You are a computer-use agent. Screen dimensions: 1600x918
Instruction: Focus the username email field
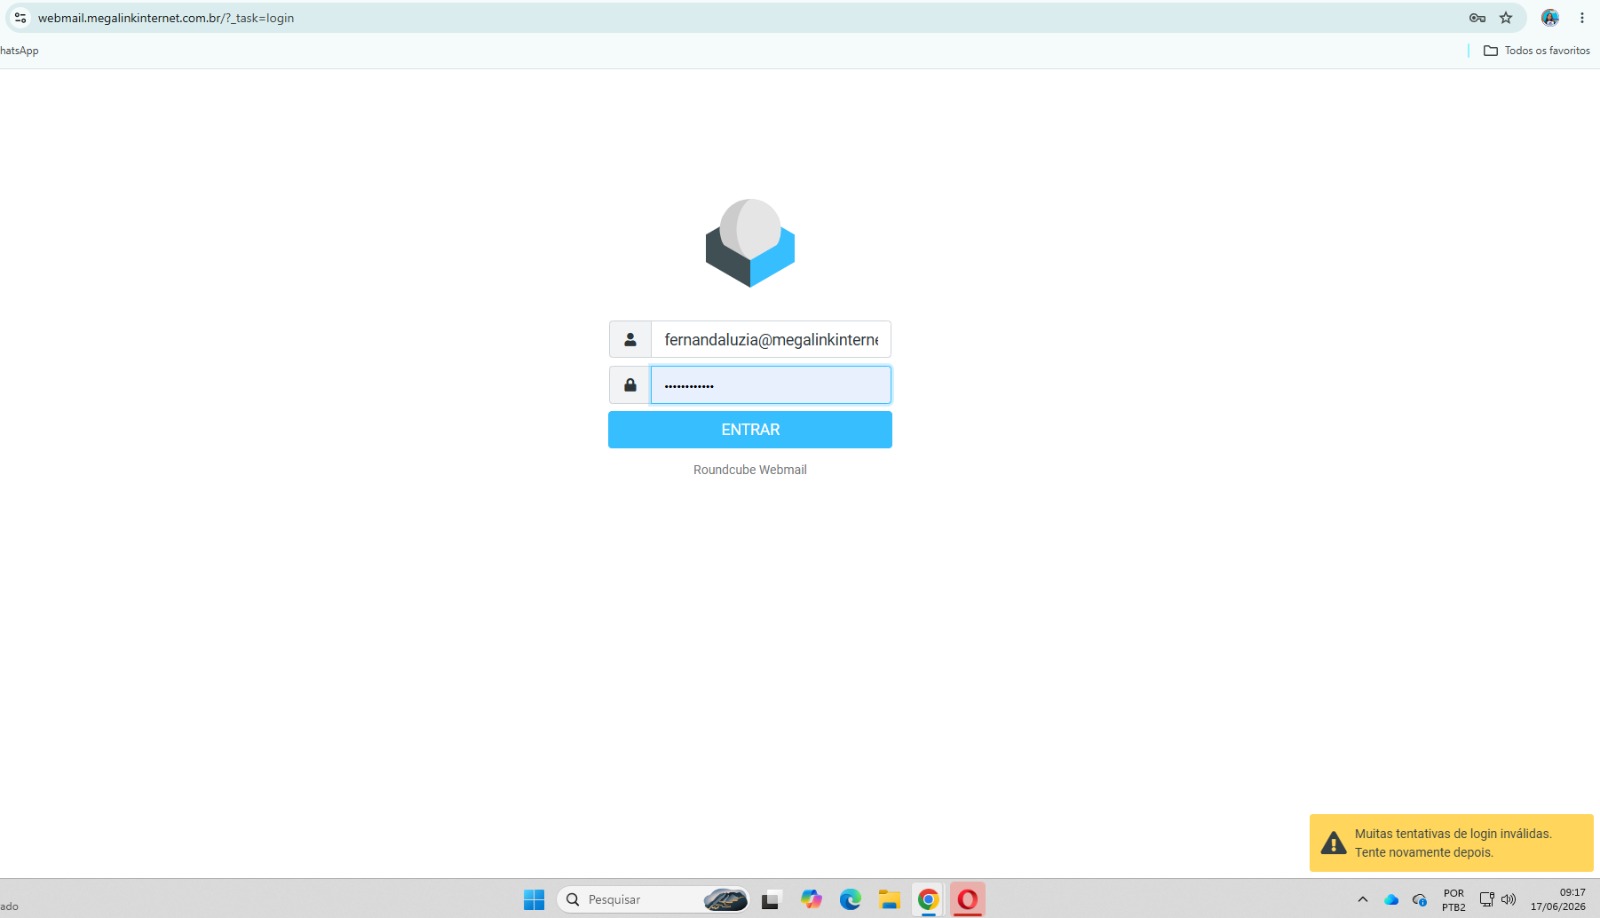(x=771, y=340)
